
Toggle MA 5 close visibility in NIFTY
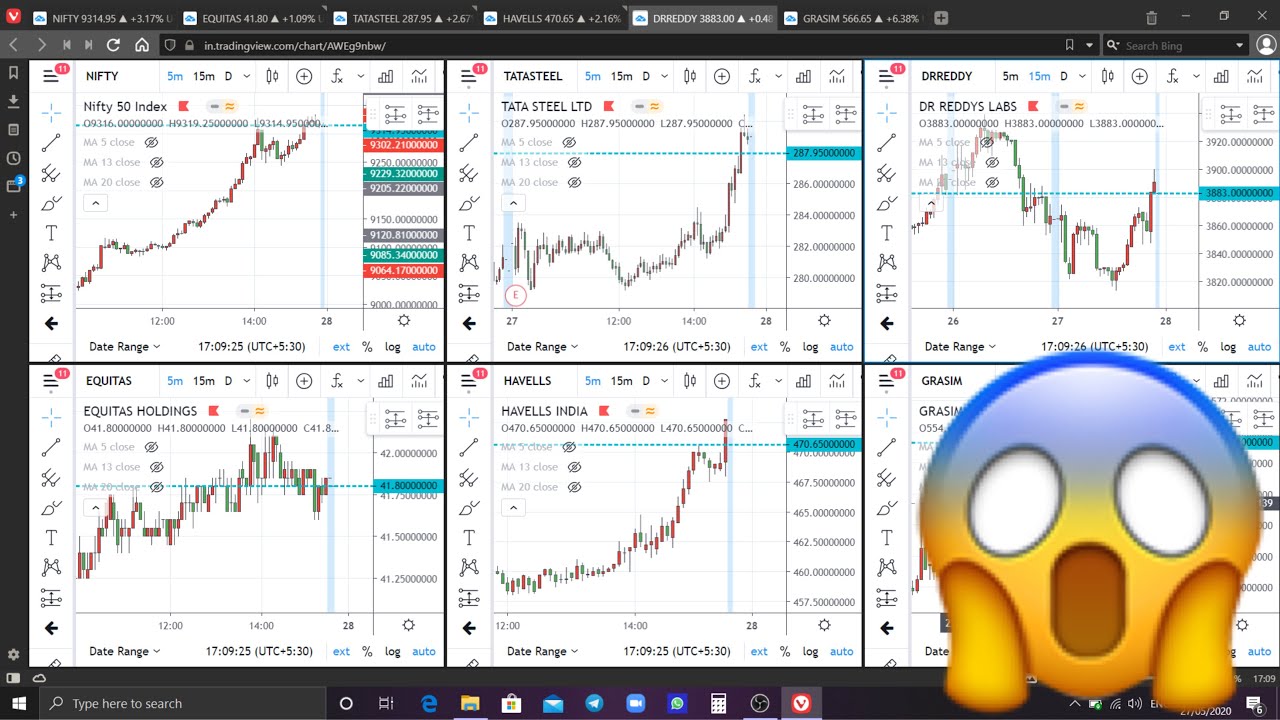[x=152, y=143]
